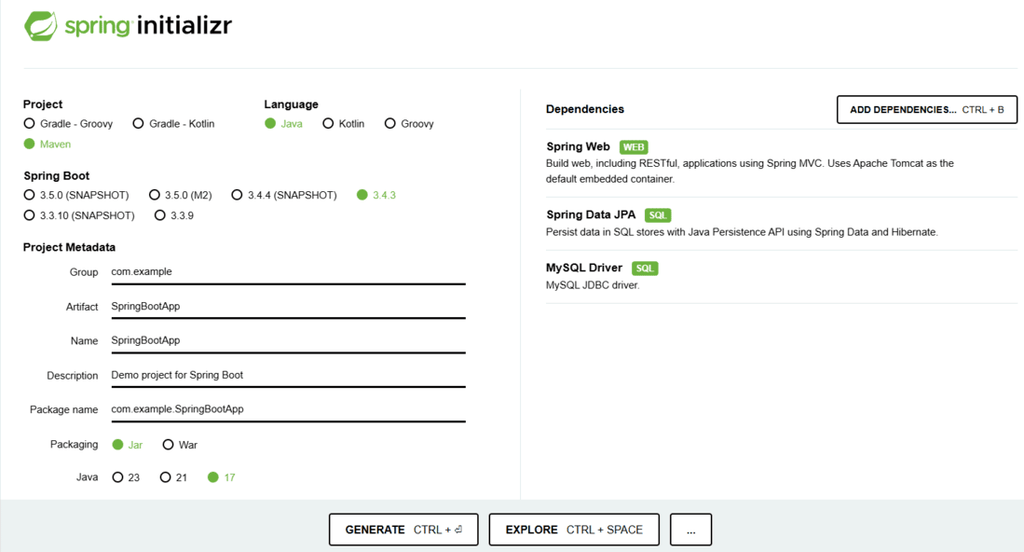The height and width of the screenshot is (552, 1024).
Task: Click the Package name input field
Action: 288,409
